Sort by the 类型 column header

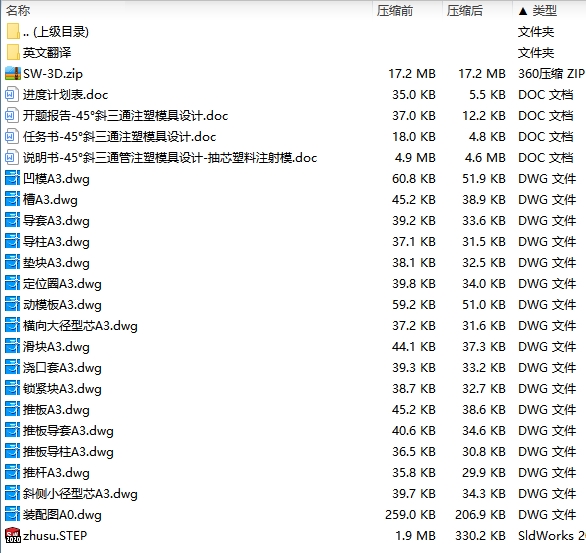coord(545,10)
